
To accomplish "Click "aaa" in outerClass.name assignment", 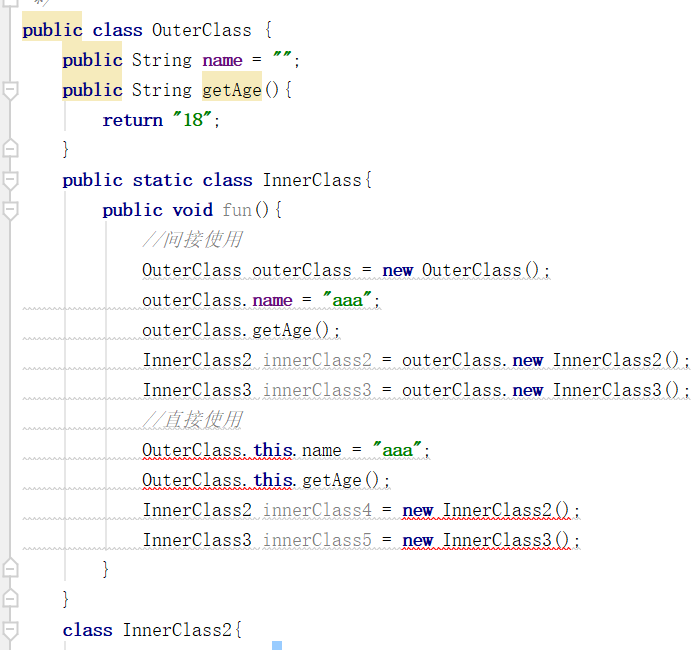I will [x=347, y=300].
